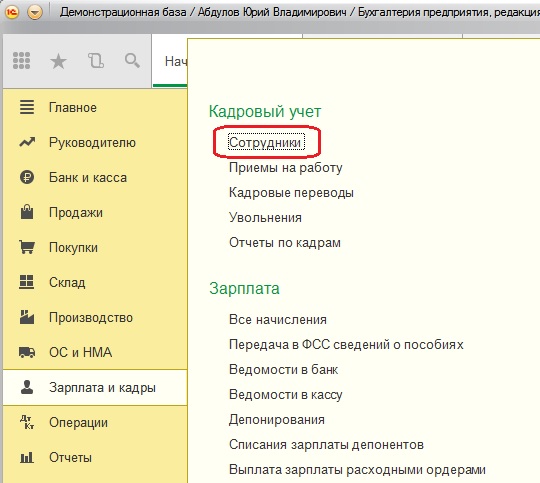Click the search magnifier icon

tap(132, 61)
